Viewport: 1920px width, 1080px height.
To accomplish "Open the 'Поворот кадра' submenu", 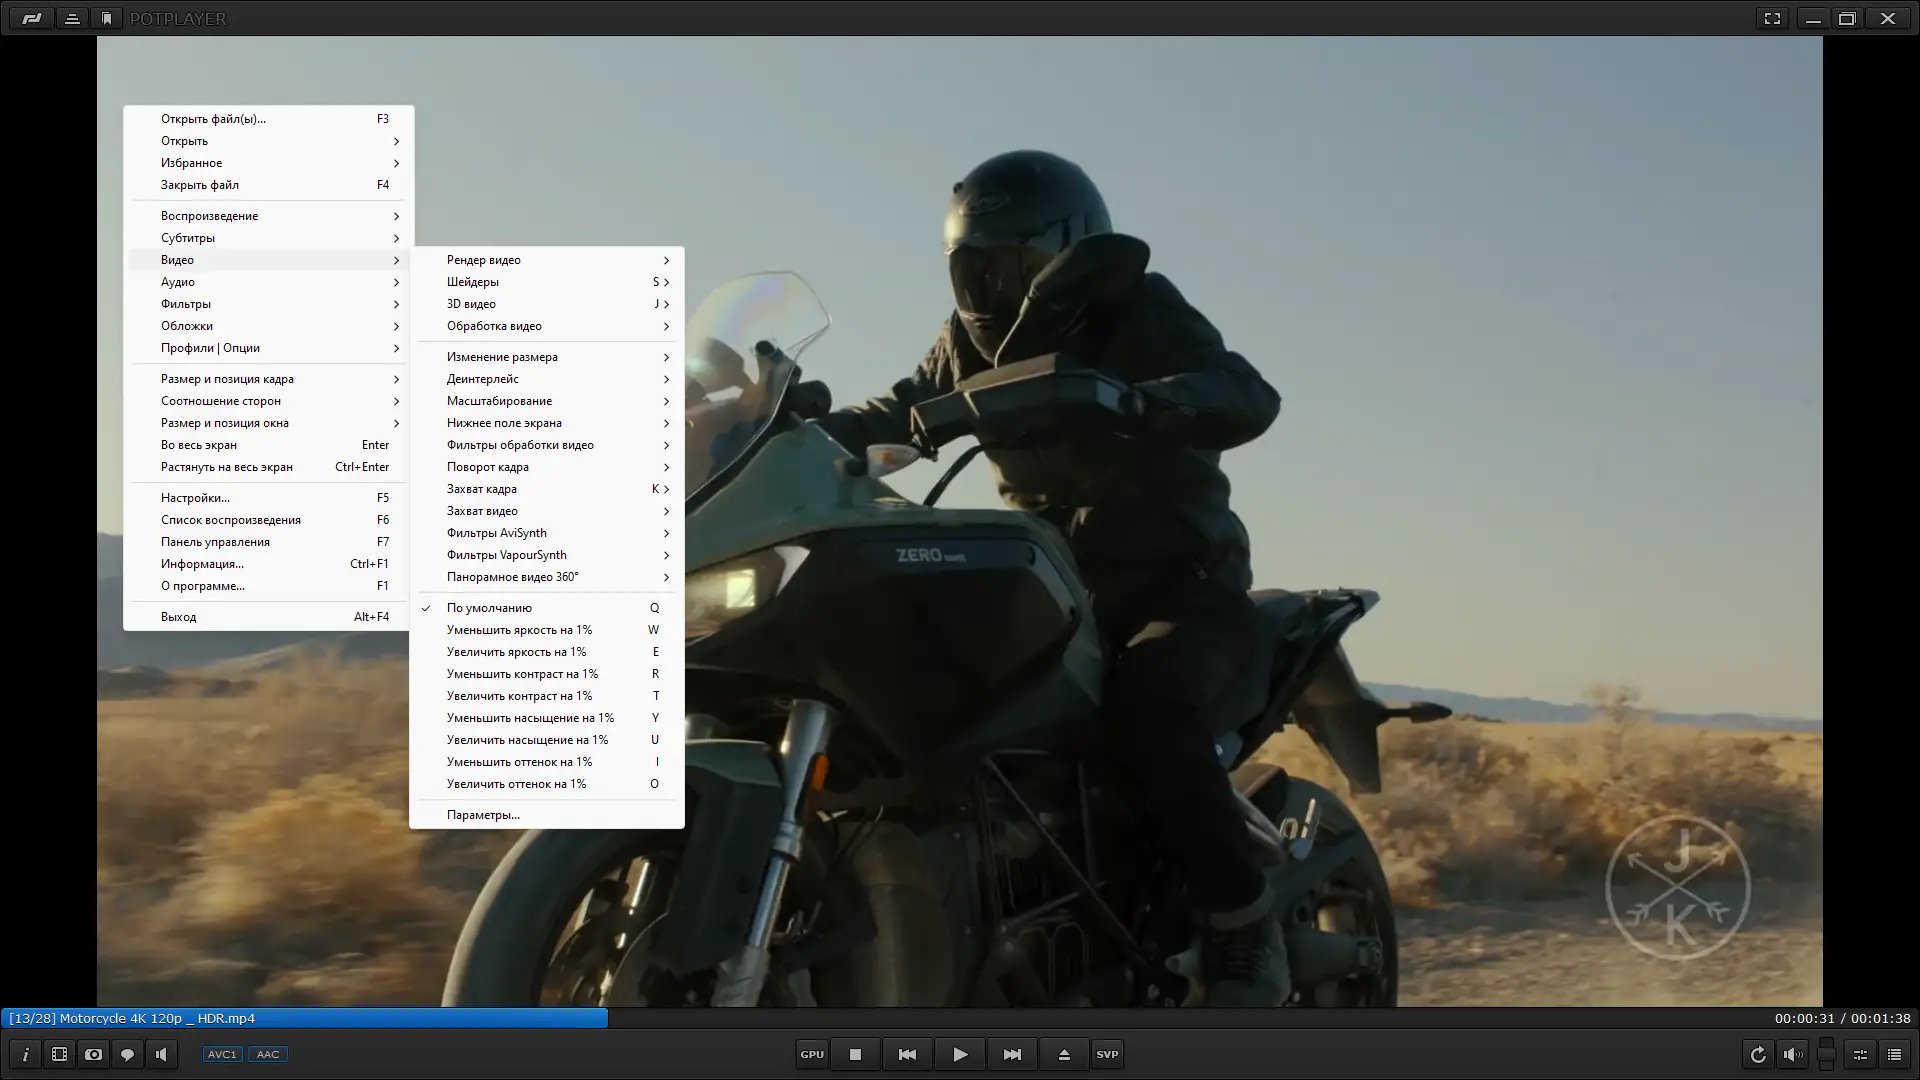I will click(489, 467).
